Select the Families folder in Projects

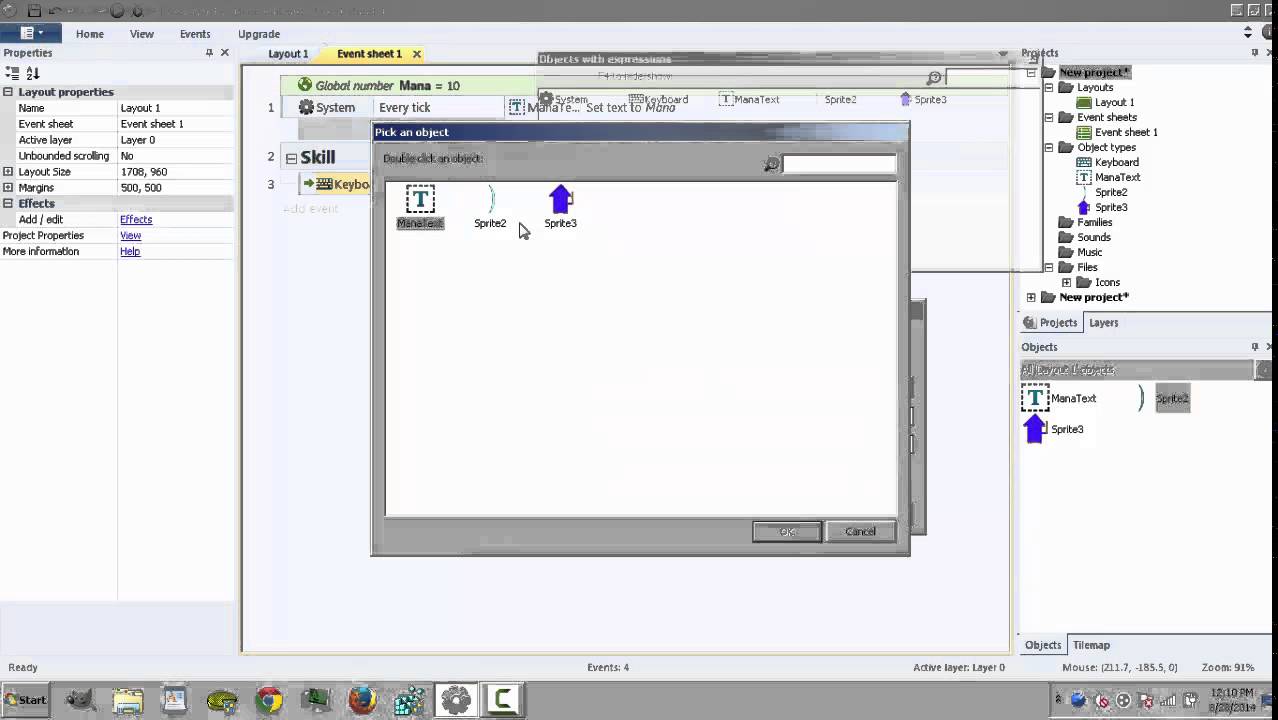pyautogui.click(x=1094, y=223)
